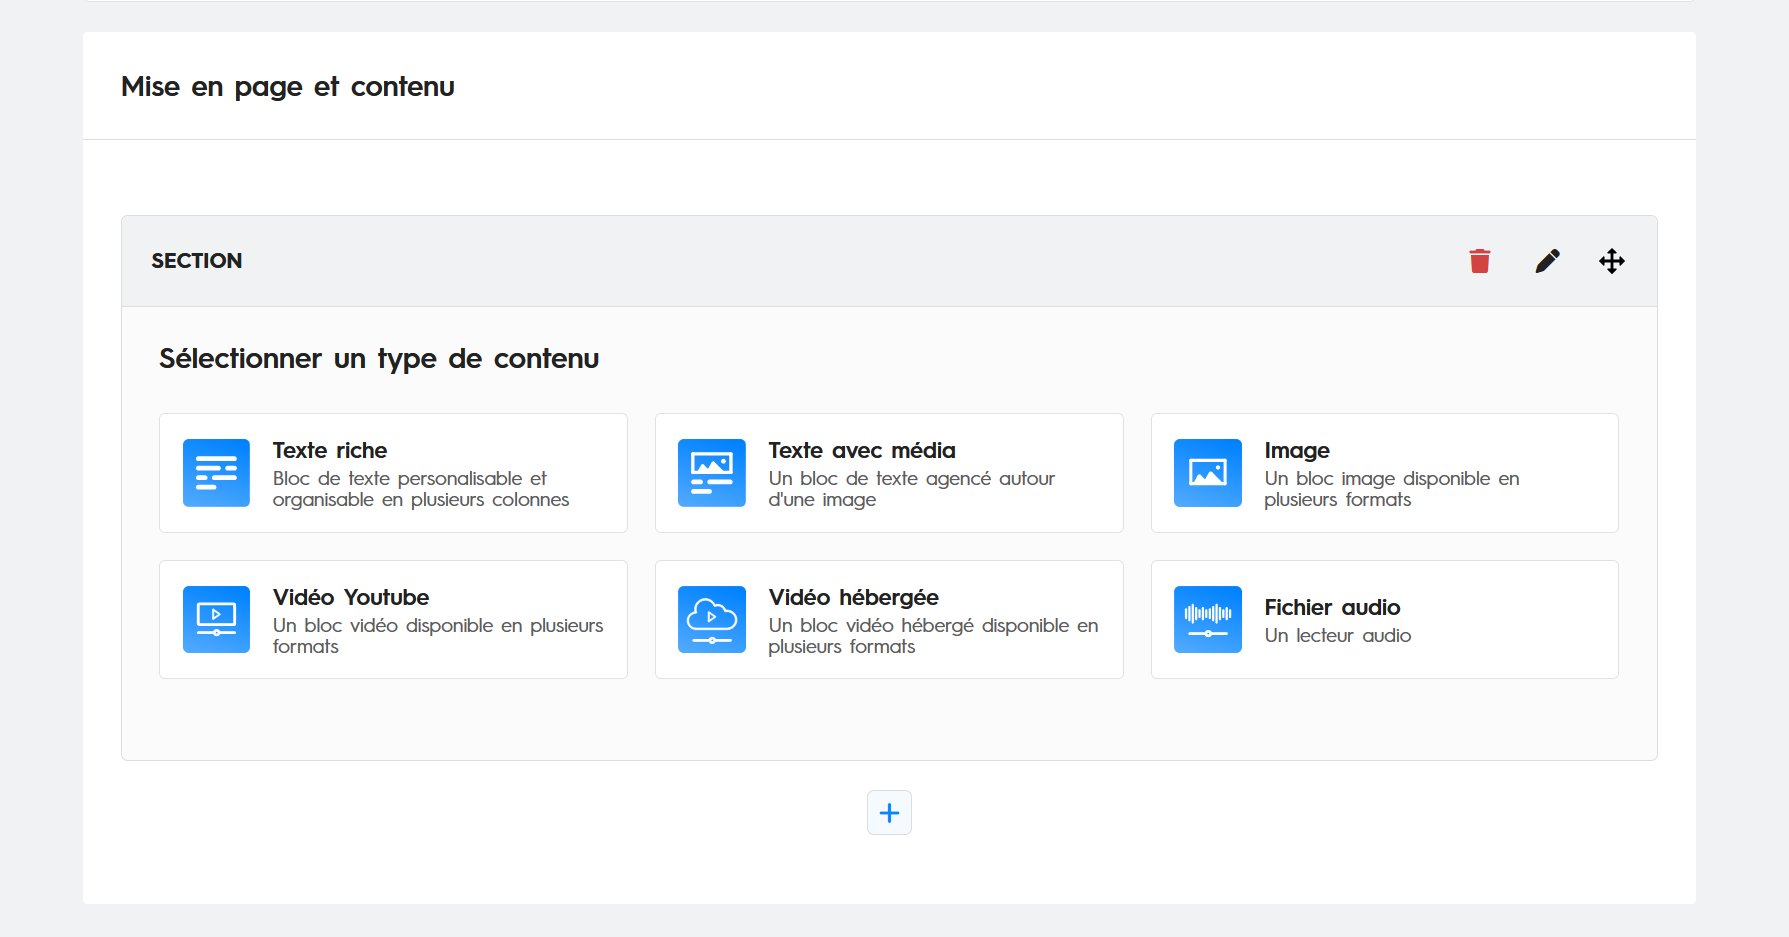Pick the Vidéo hébergée title
Screen dimensions: 1789x937
853,598
